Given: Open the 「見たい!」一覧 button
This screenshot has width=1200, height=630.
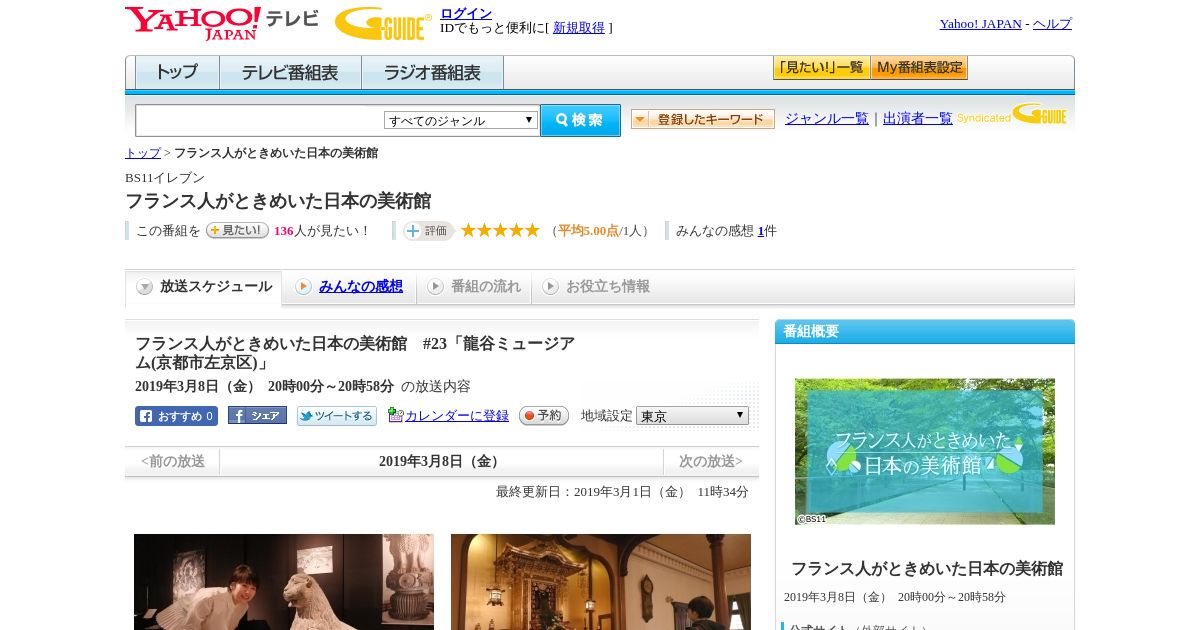Looking at the screenshot, I should [821, 68].
